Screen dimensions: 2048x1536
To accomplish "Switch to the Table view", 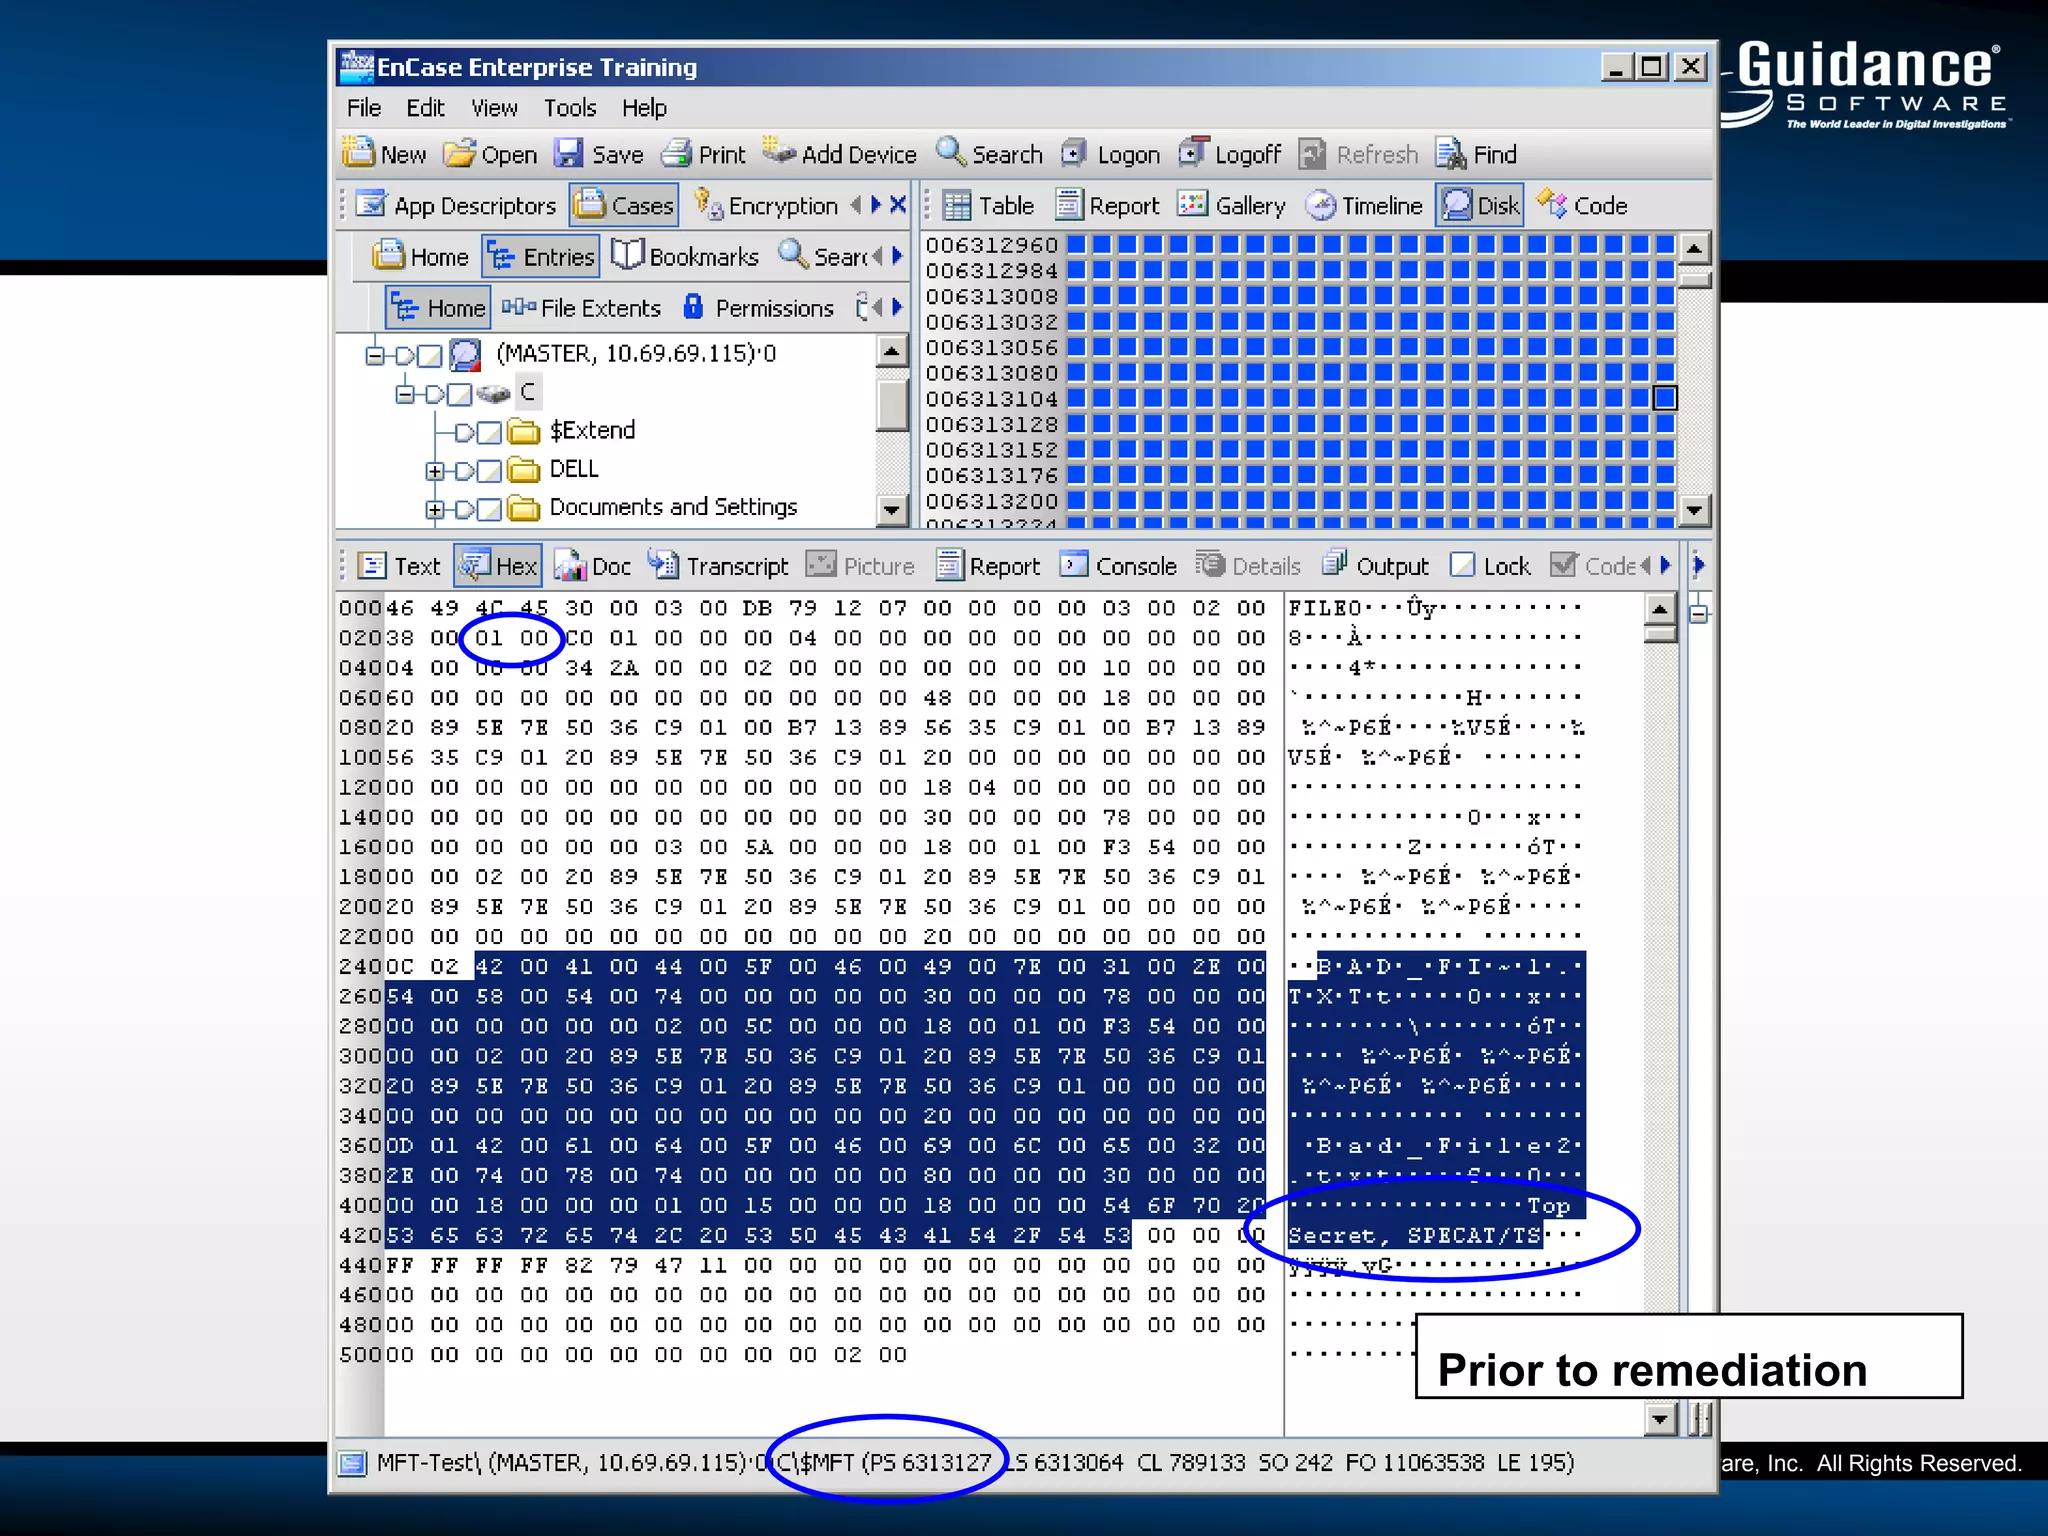I will (988, 205).
